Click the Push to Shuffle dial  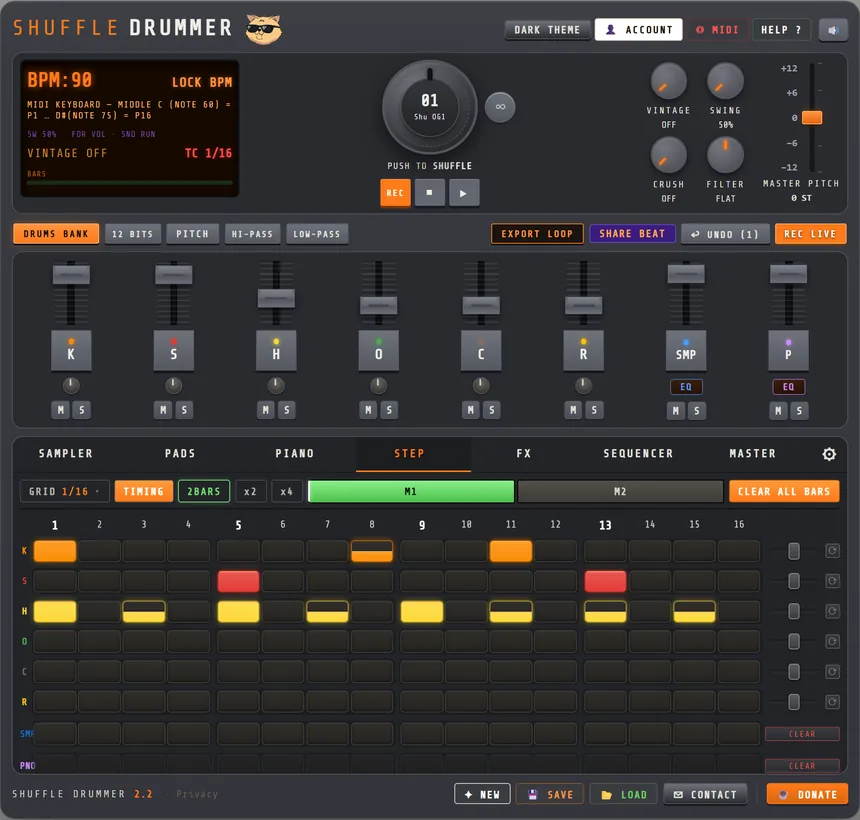pyautogui.click(x=429, y=107)
